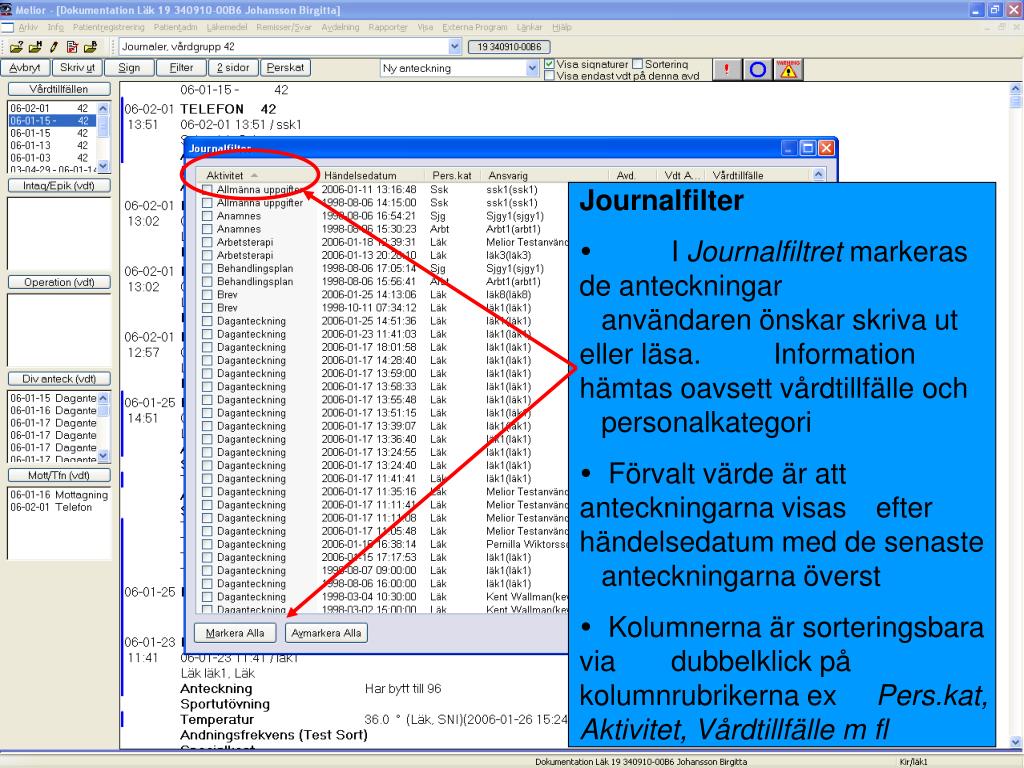
Task: Click the blue circle icon
Action: pos(758,69)
